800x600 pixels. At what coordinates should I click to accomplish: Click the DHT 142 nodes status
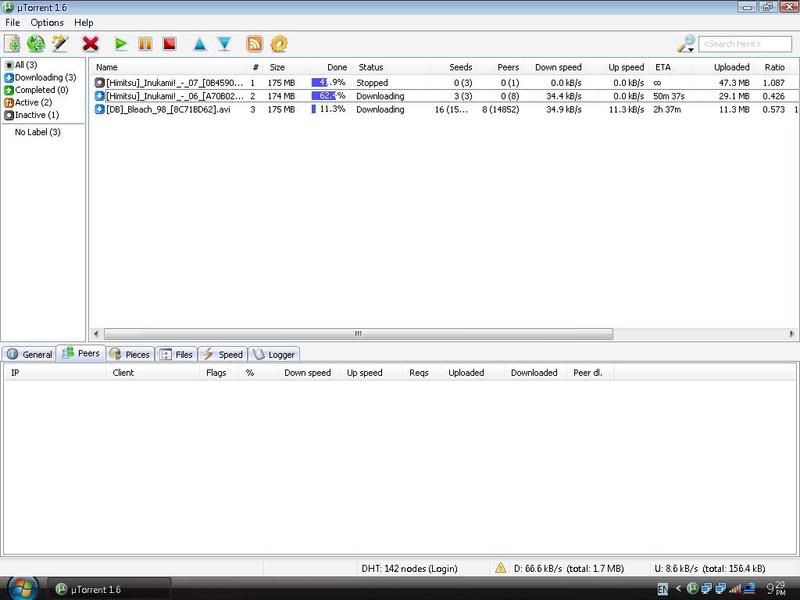pyautogui.click(x=409, y=568)
